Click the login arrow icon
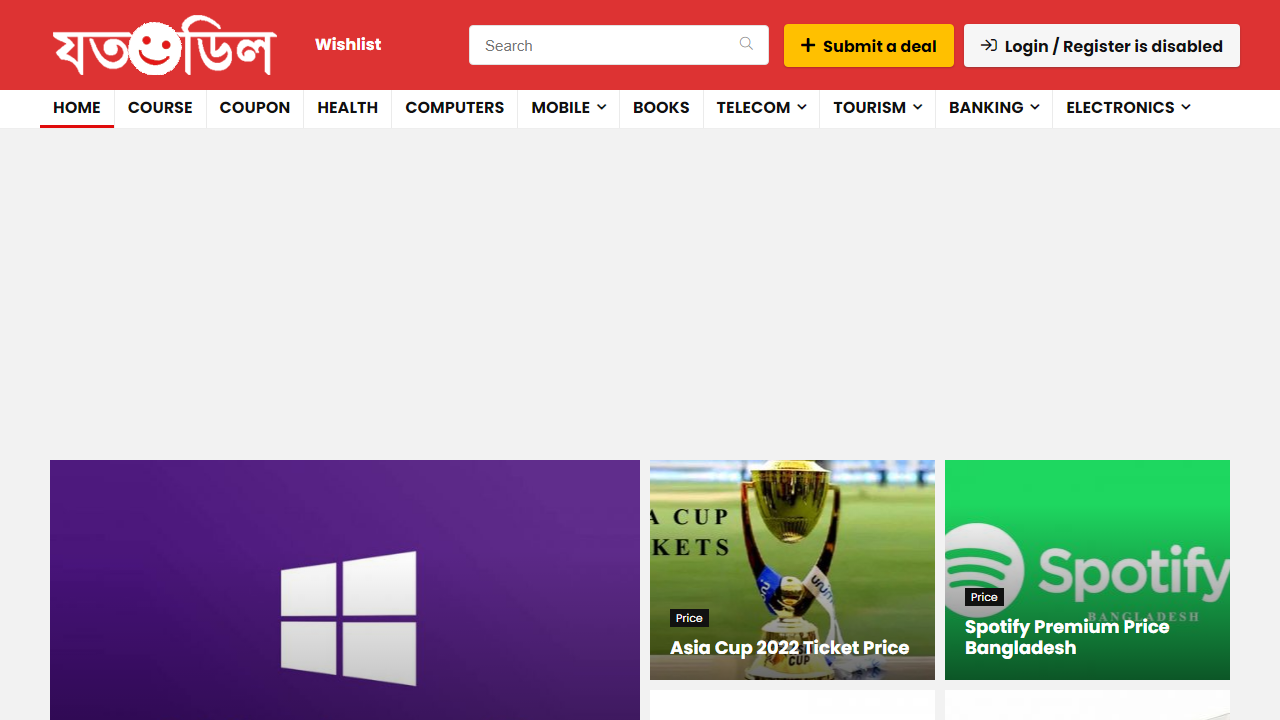 [989, 46]
